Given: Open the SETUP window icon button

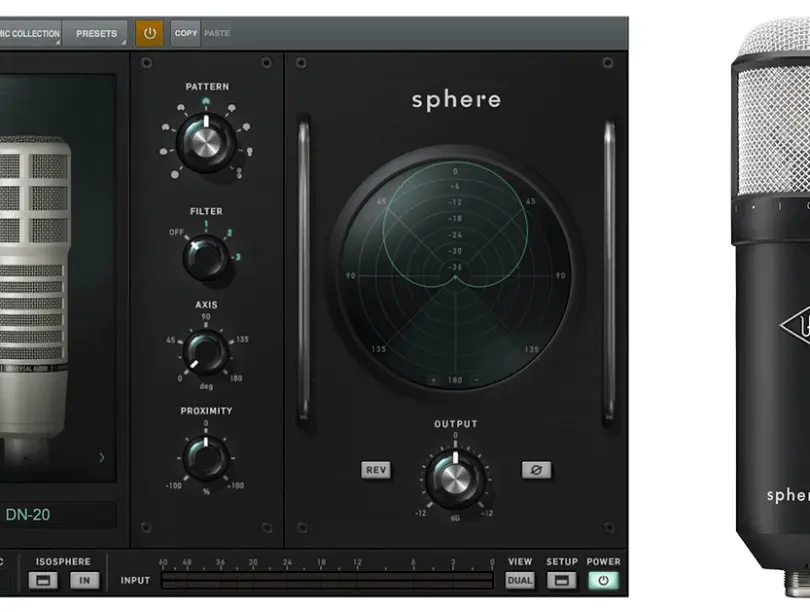Looking at the screenshot, I should coord(561,580).
